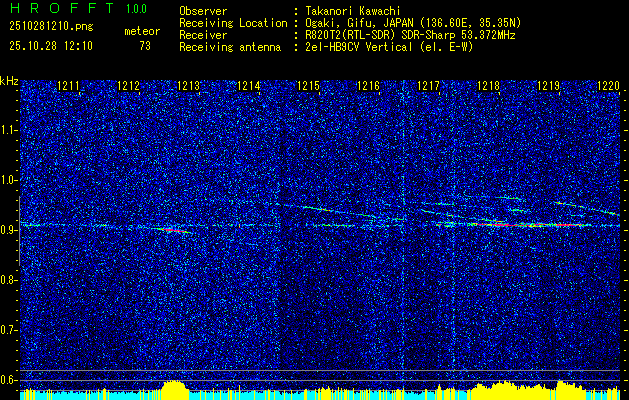
Task: Click the 1.0 kHz axis label
Action: click(8, 180)
